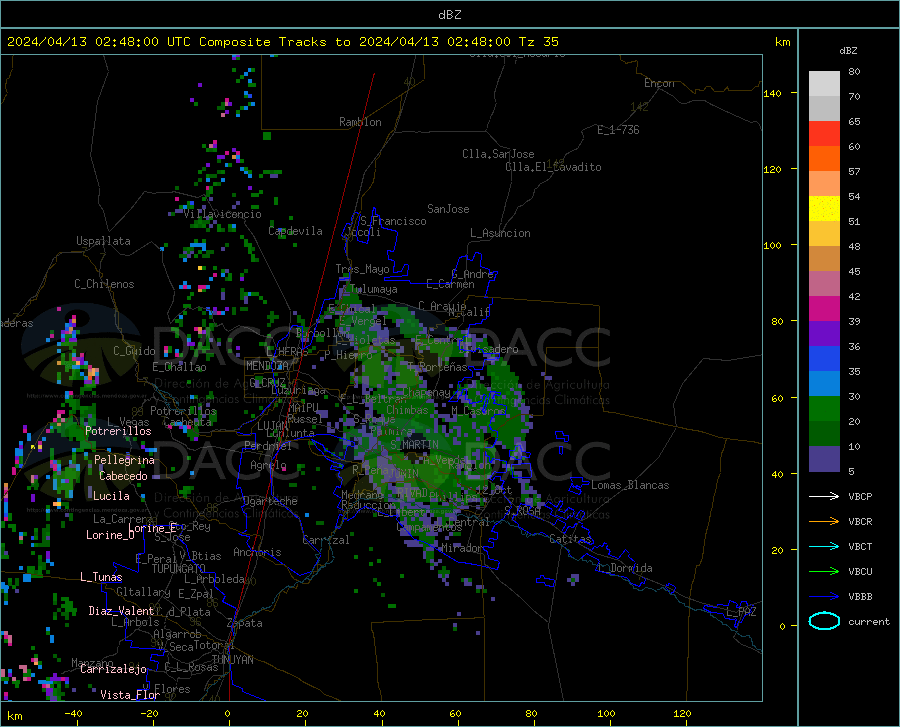Viewport: 900px width, 727px height.
Task: Click the cyan 'current' ellipse legend icon
Action: click(824, 621)
